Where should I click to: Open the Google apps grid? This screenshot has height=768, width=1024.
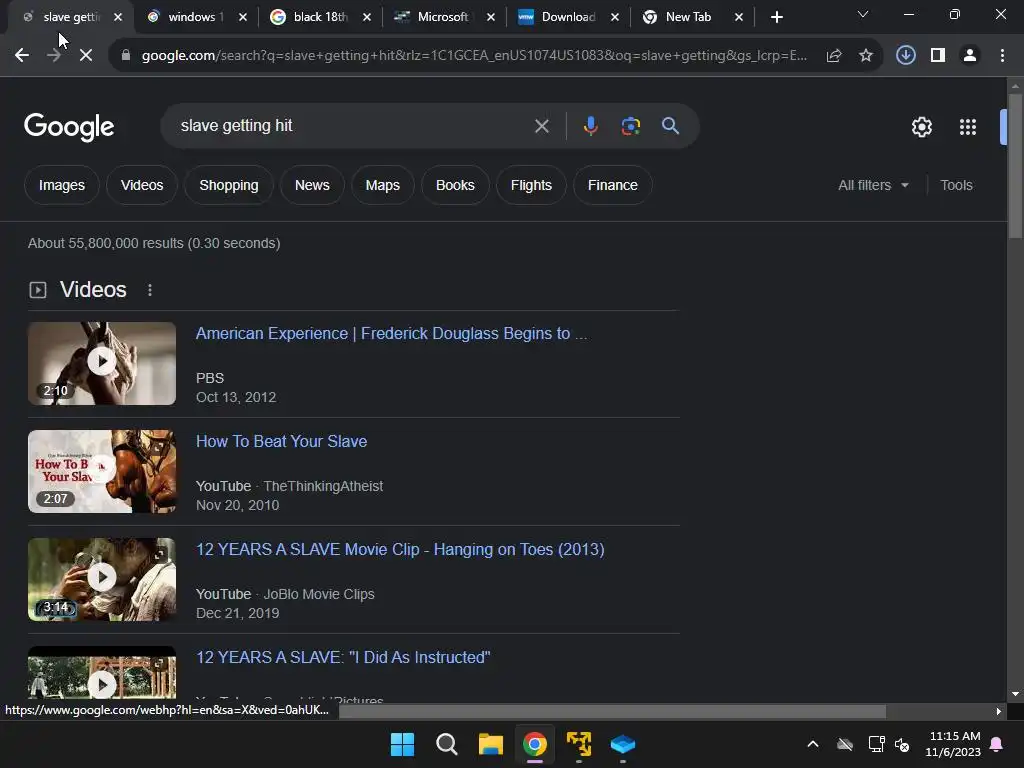[968, 127]
